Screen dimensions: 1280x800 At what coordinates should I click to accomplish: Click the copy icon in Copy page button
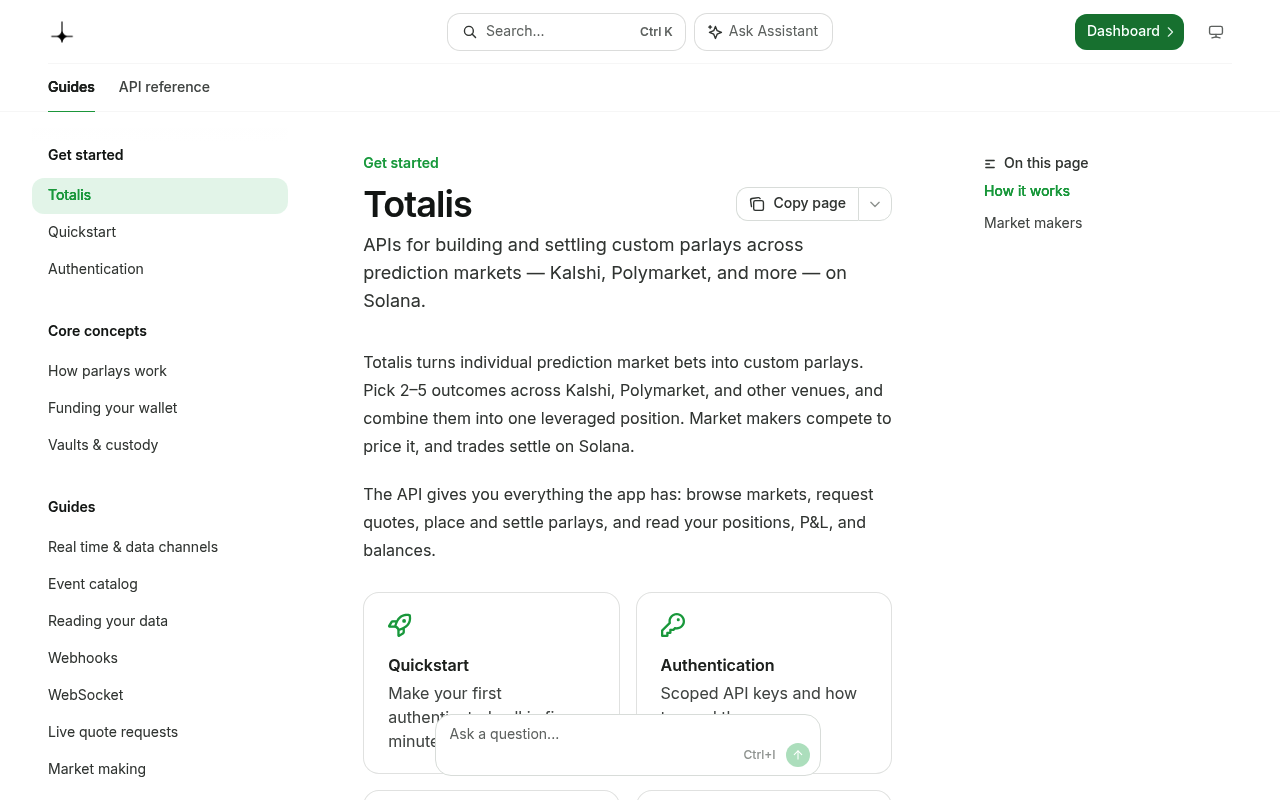pyautogui.click(x=757, y=204)
